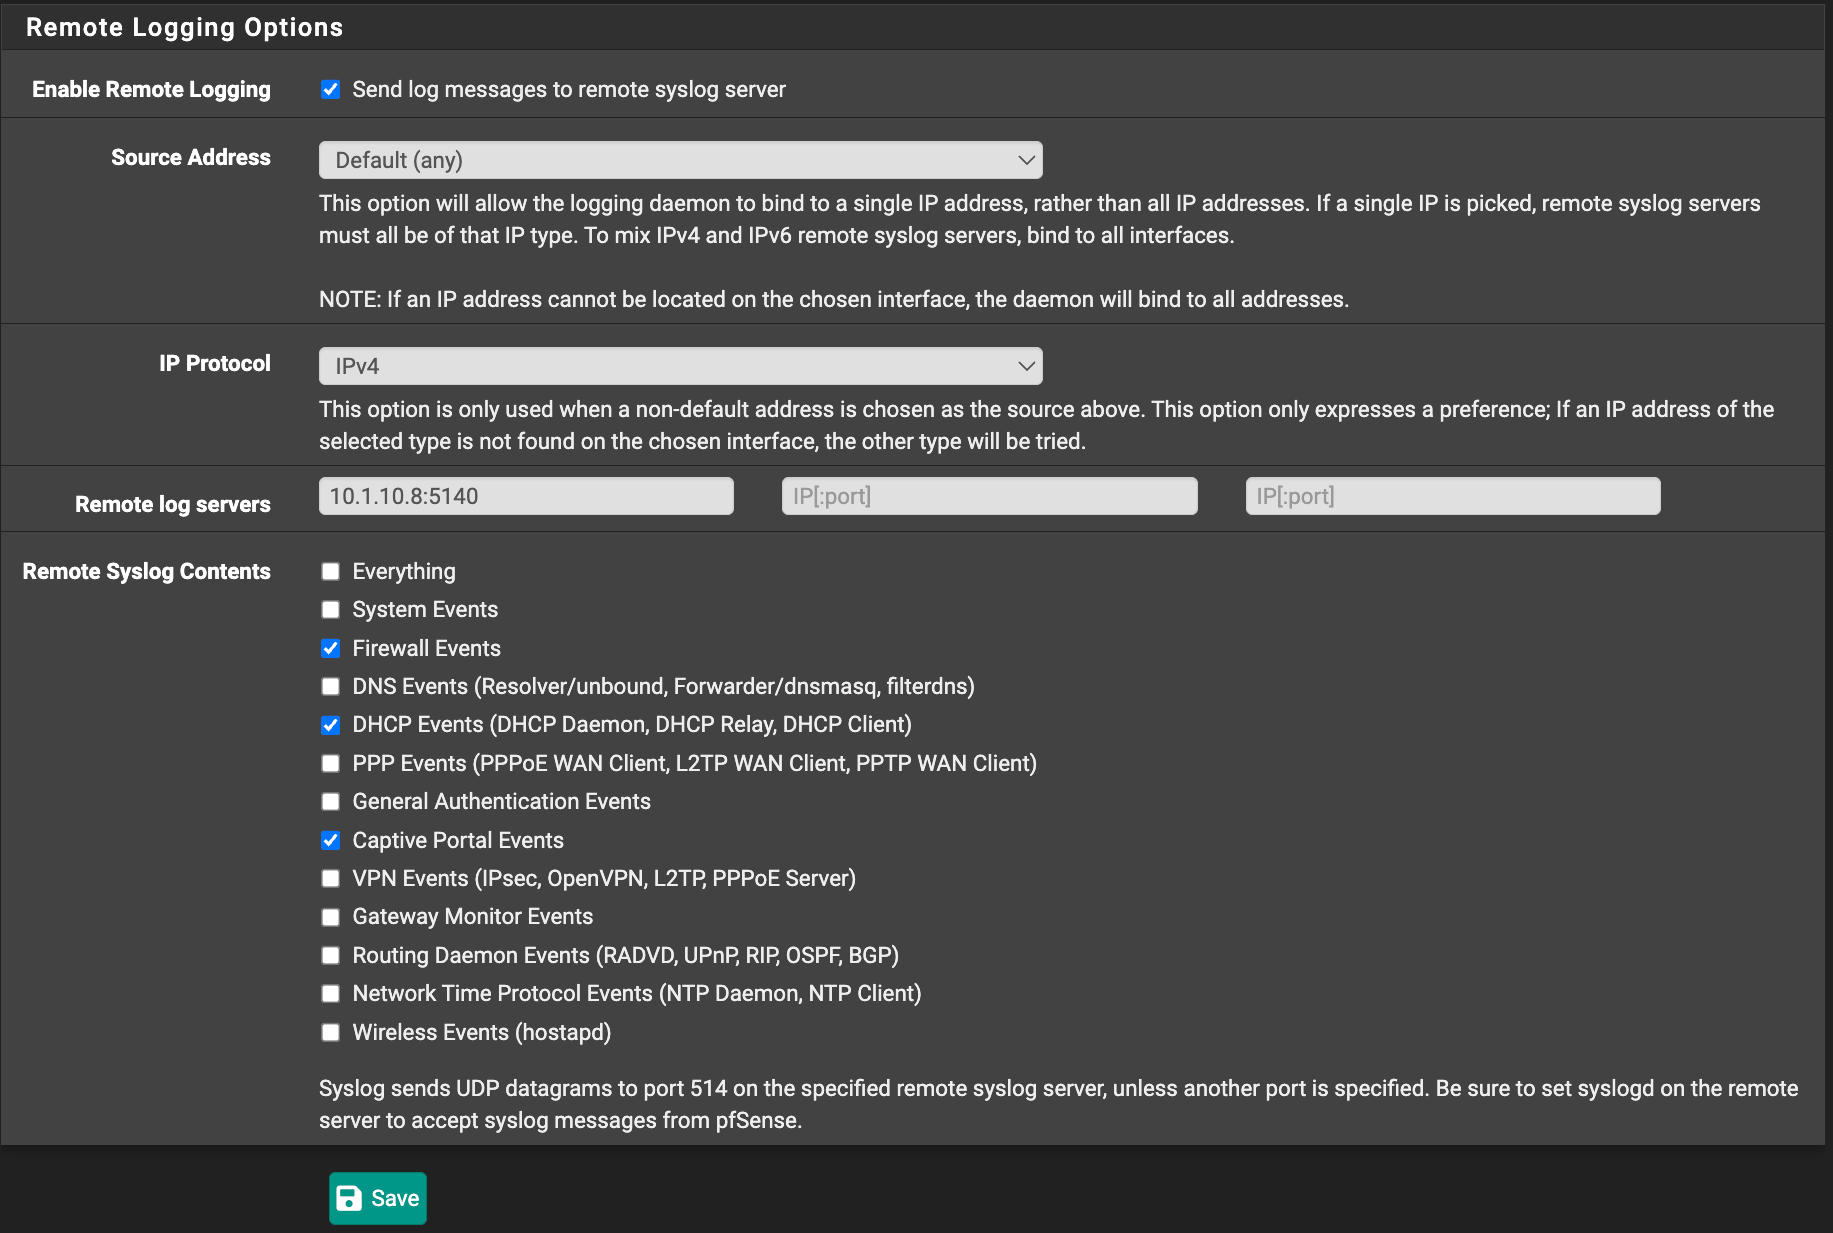Click the Save button
The height and width of the screenshot is (1233, 1833).
coord(377,1198)
